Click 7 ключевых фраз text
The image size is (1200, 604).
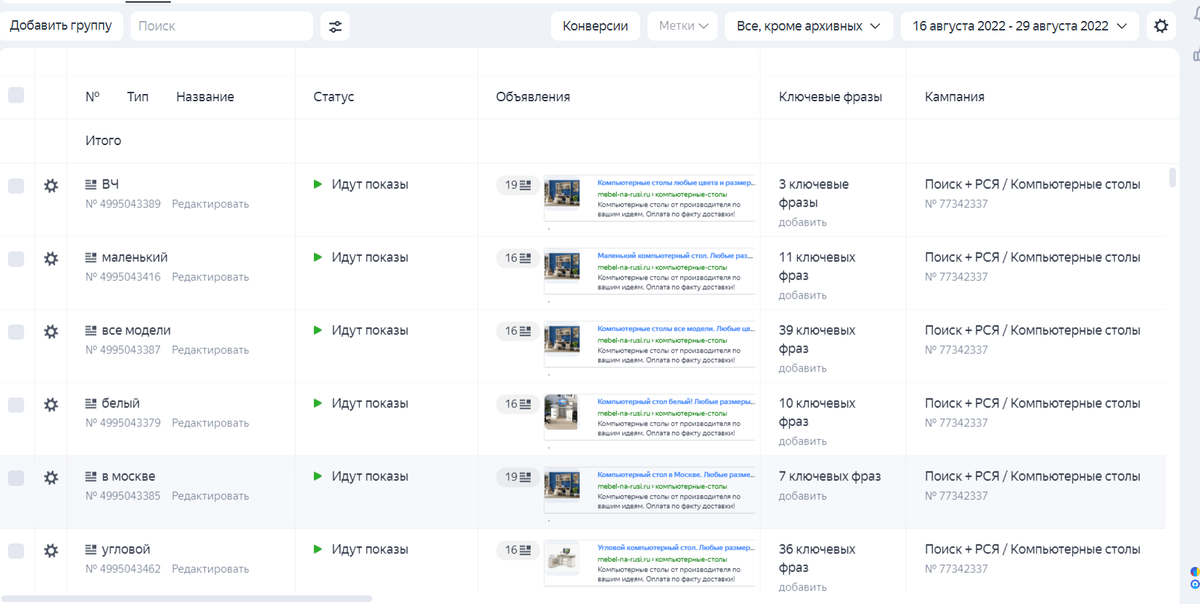click(x=830, y=476)
